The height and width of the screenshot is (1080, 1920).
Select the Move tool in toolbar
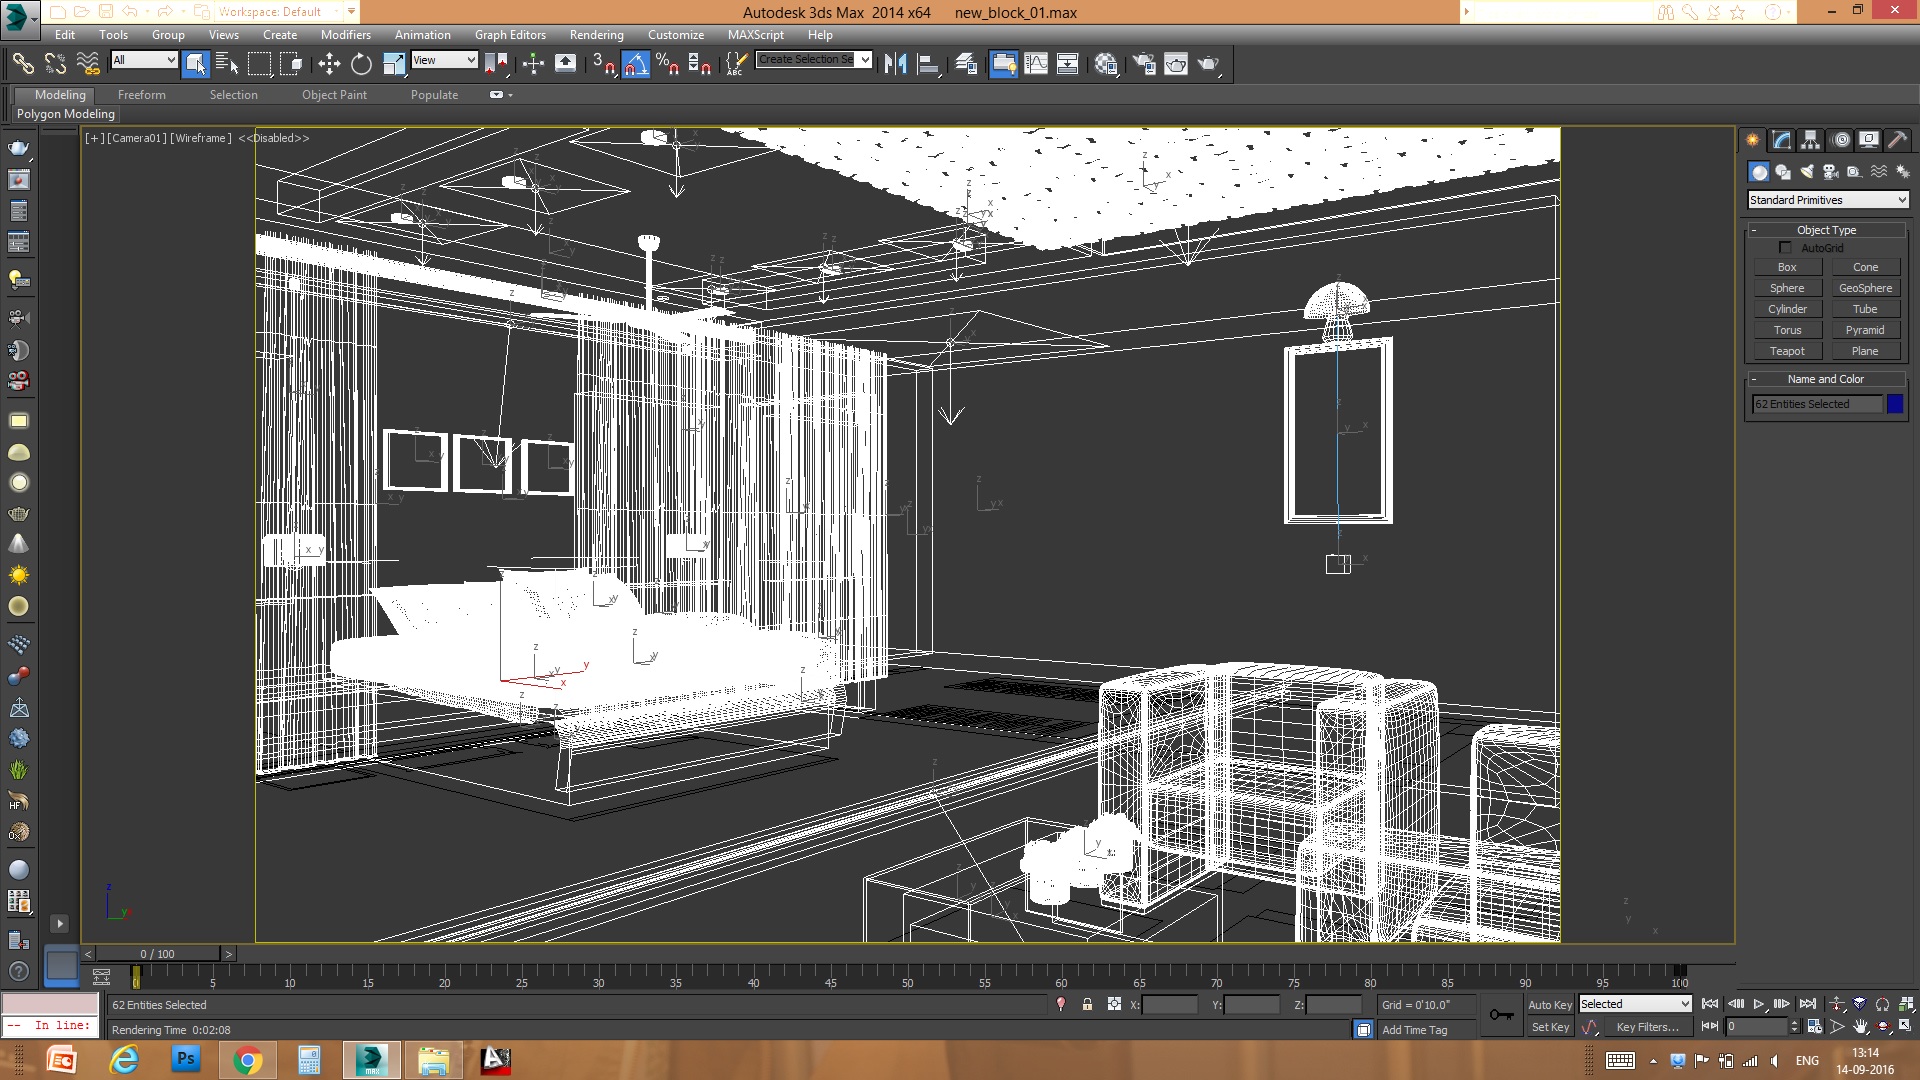328,64
